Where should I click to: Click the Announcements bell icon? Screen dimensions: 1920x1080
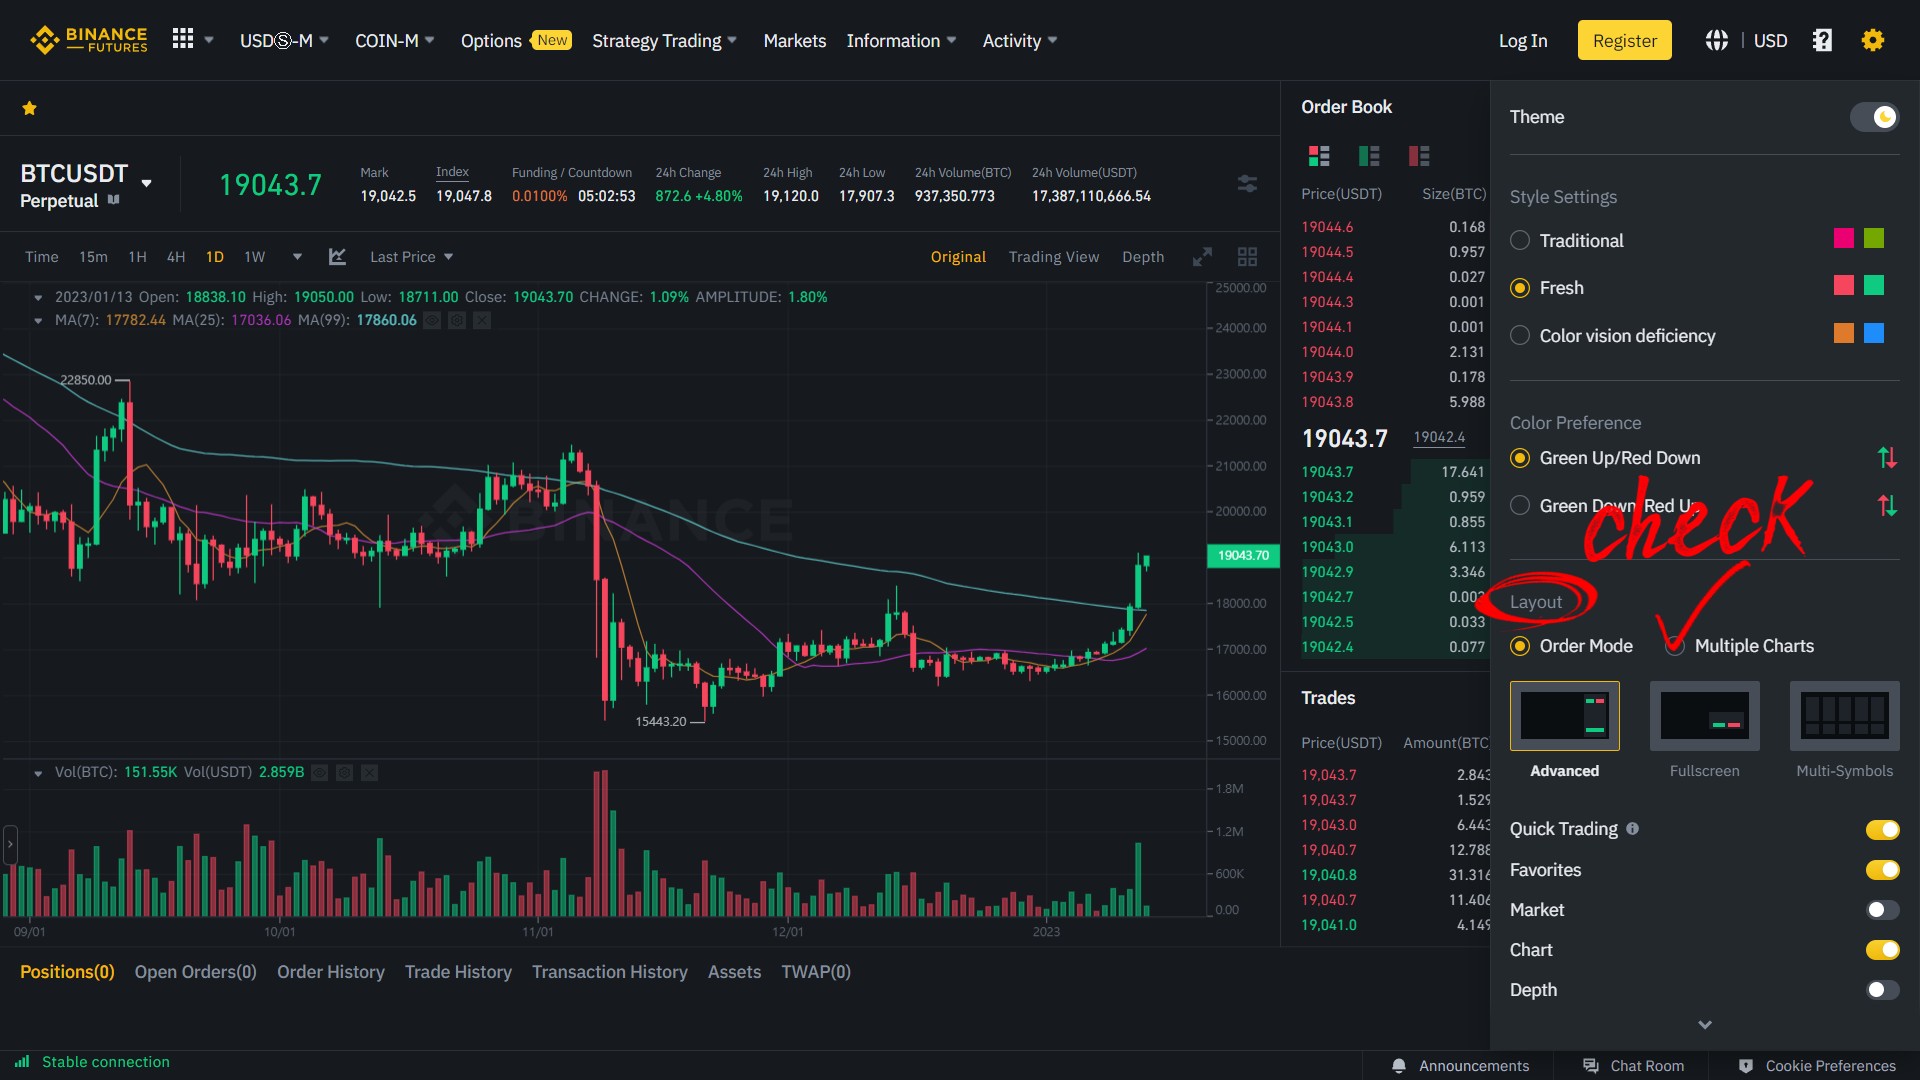click(x=1399, y=1066)
